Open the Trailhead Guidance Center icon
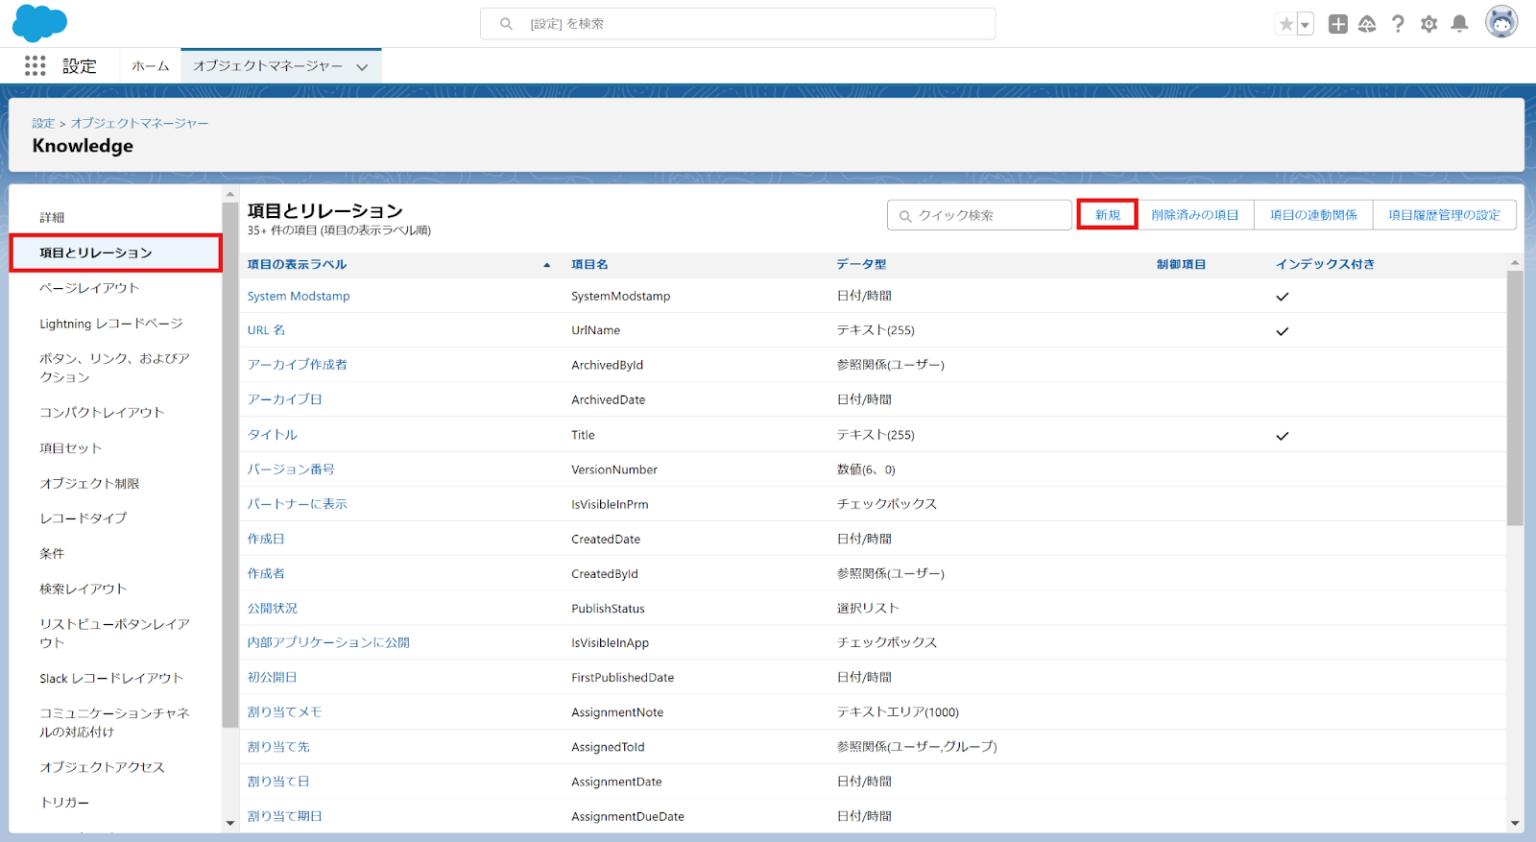The width and height of the screenshot is (1536, 842). pos(1368,23)
